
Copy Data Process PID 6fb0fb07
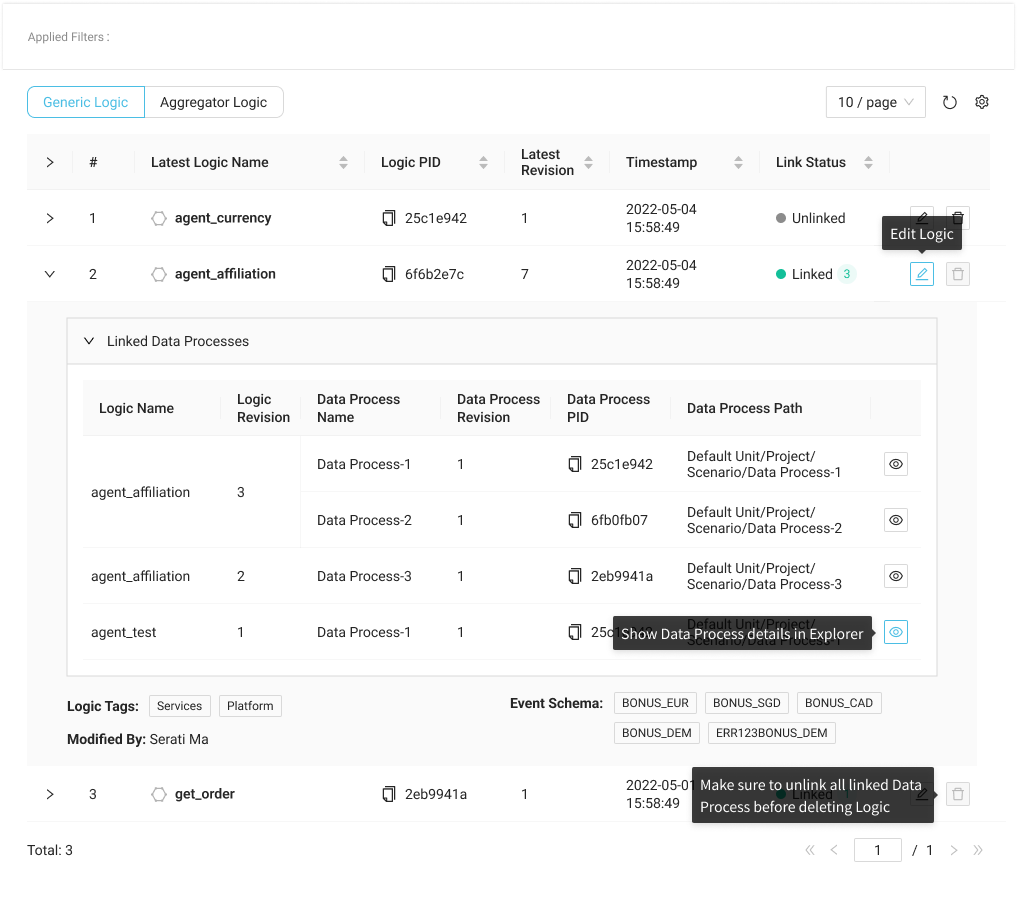(x=575, y=520)
